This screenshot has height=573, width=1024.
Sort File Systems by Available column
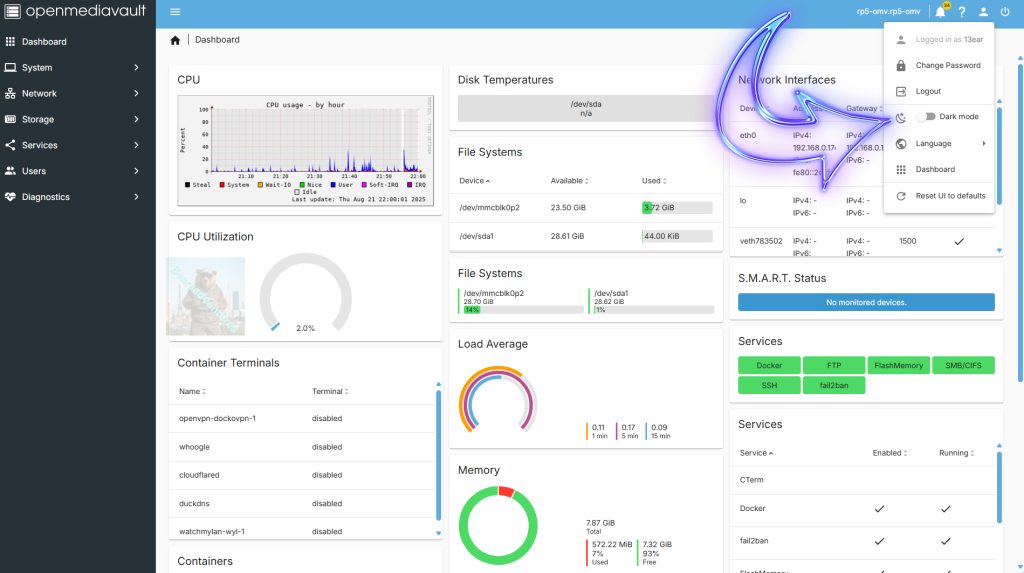[x=569, y=181]
